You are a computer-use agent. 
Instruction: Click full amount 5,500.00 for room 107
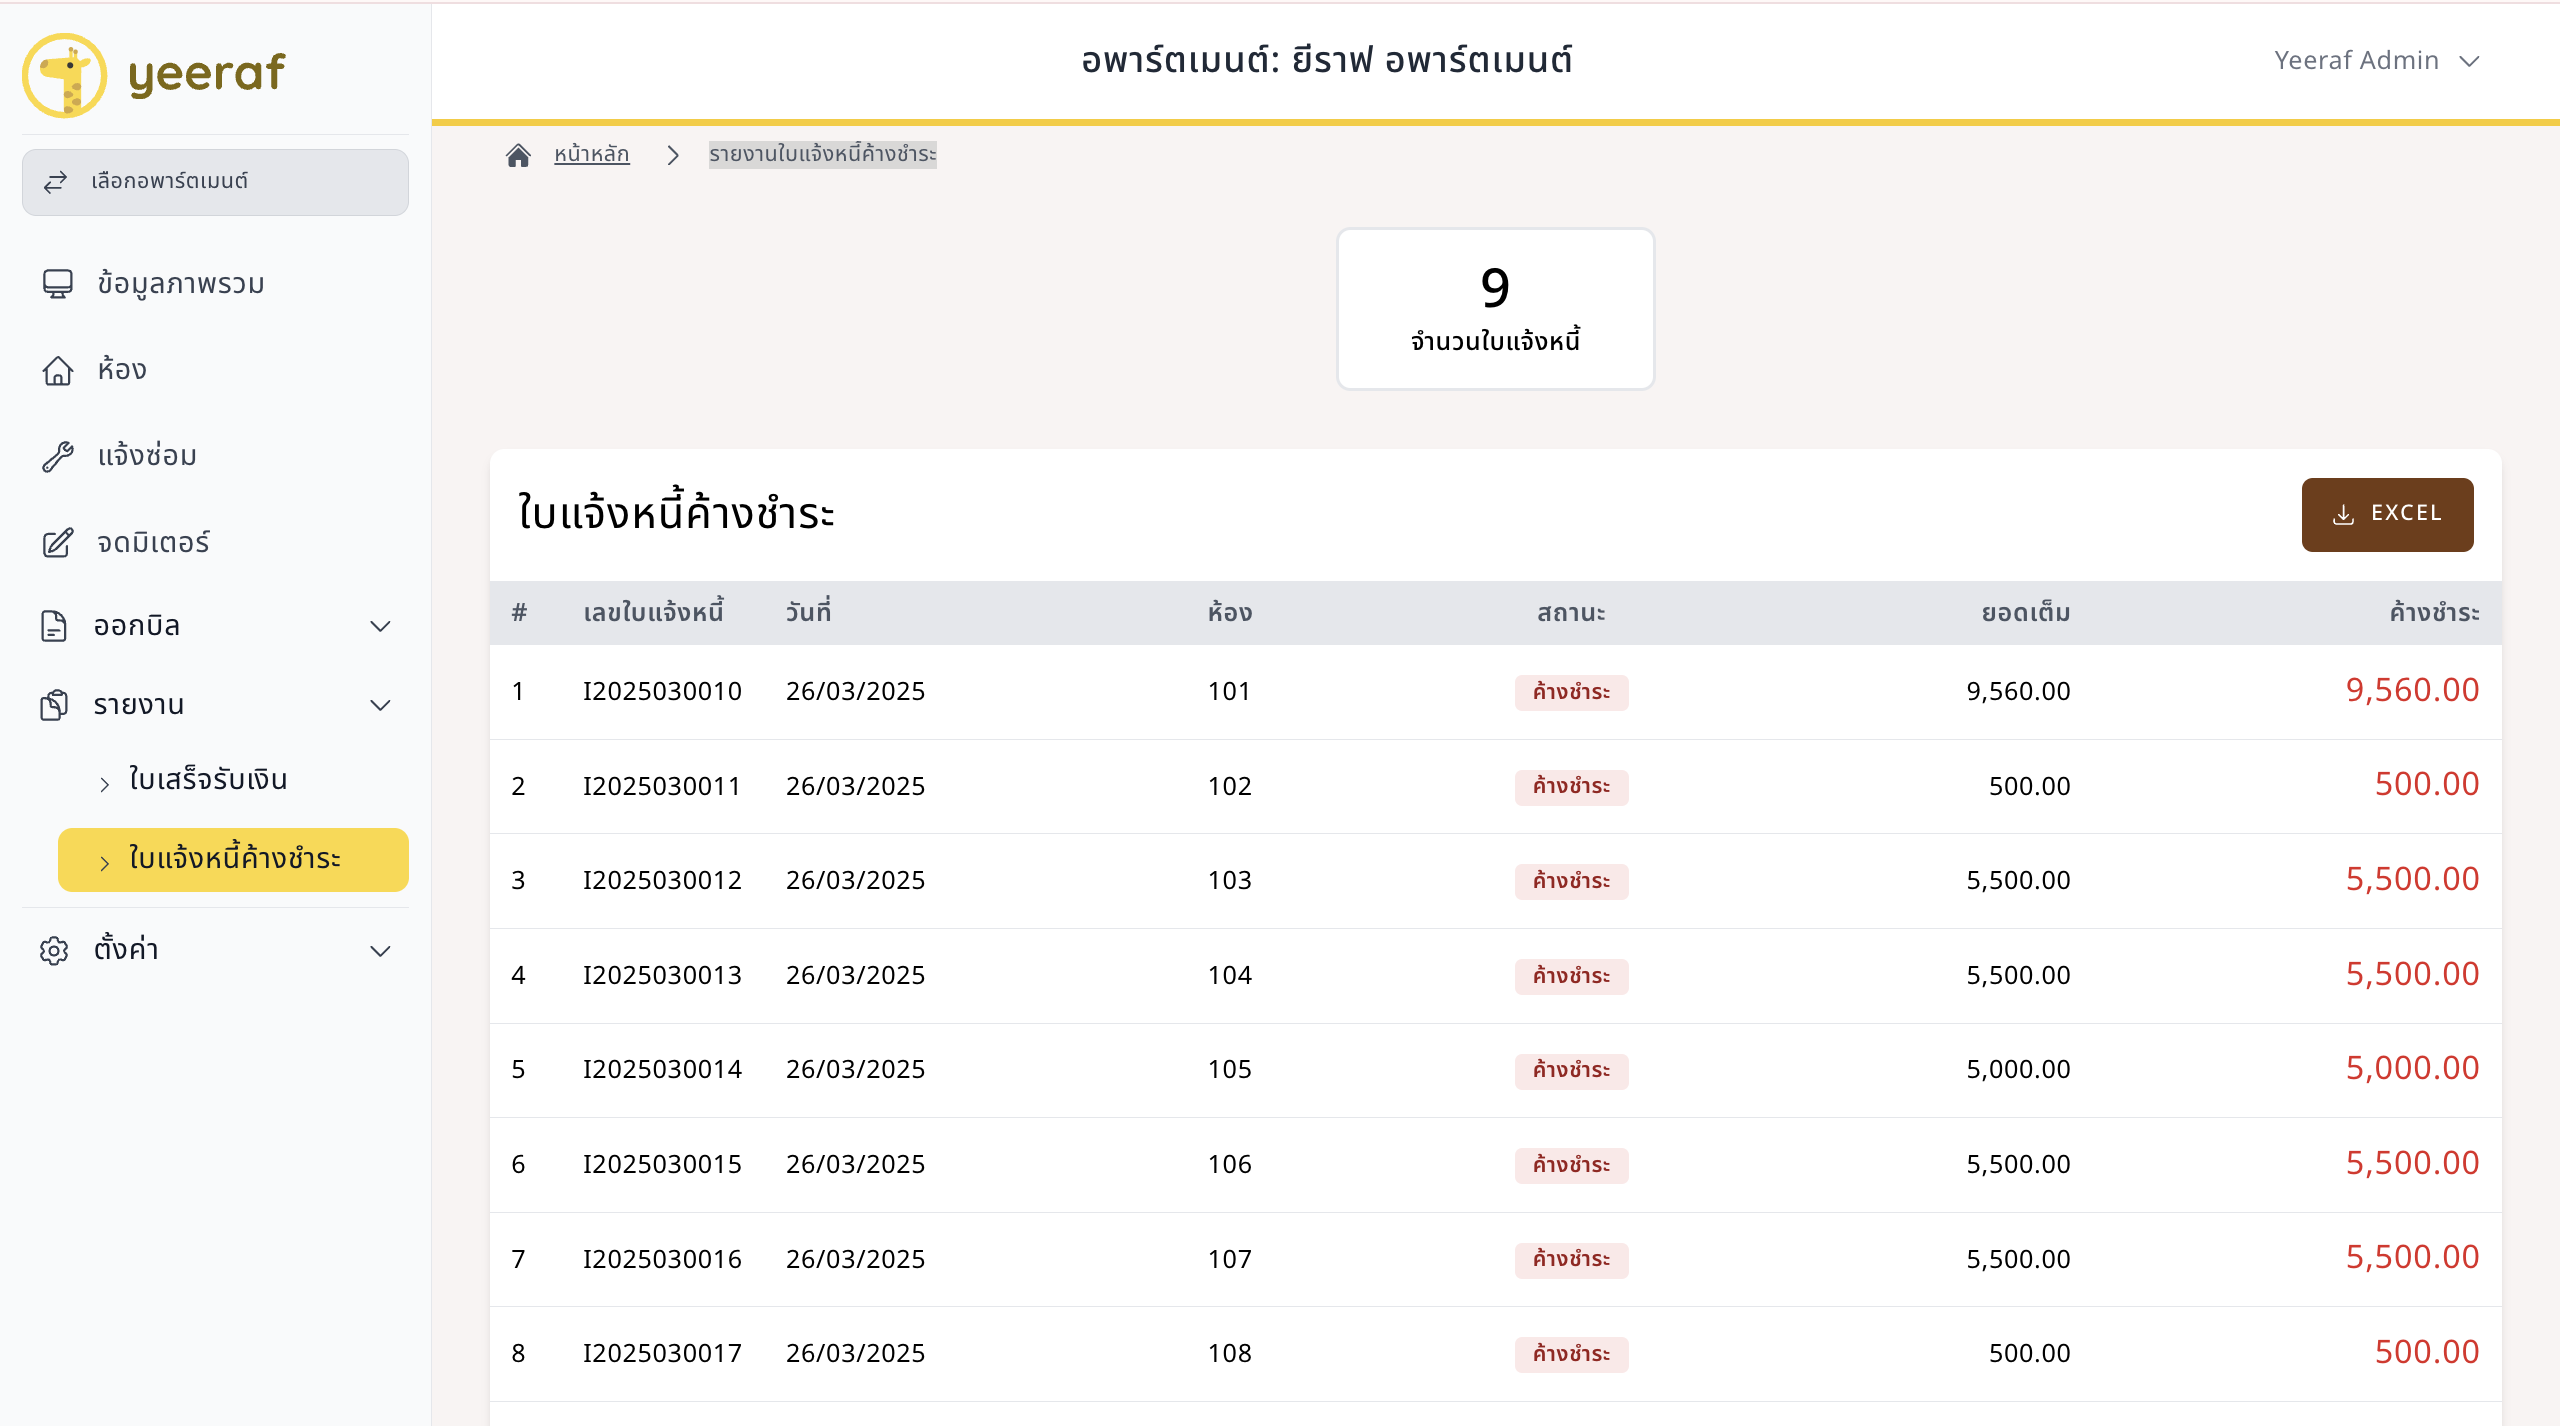tap(2018, 1259)
